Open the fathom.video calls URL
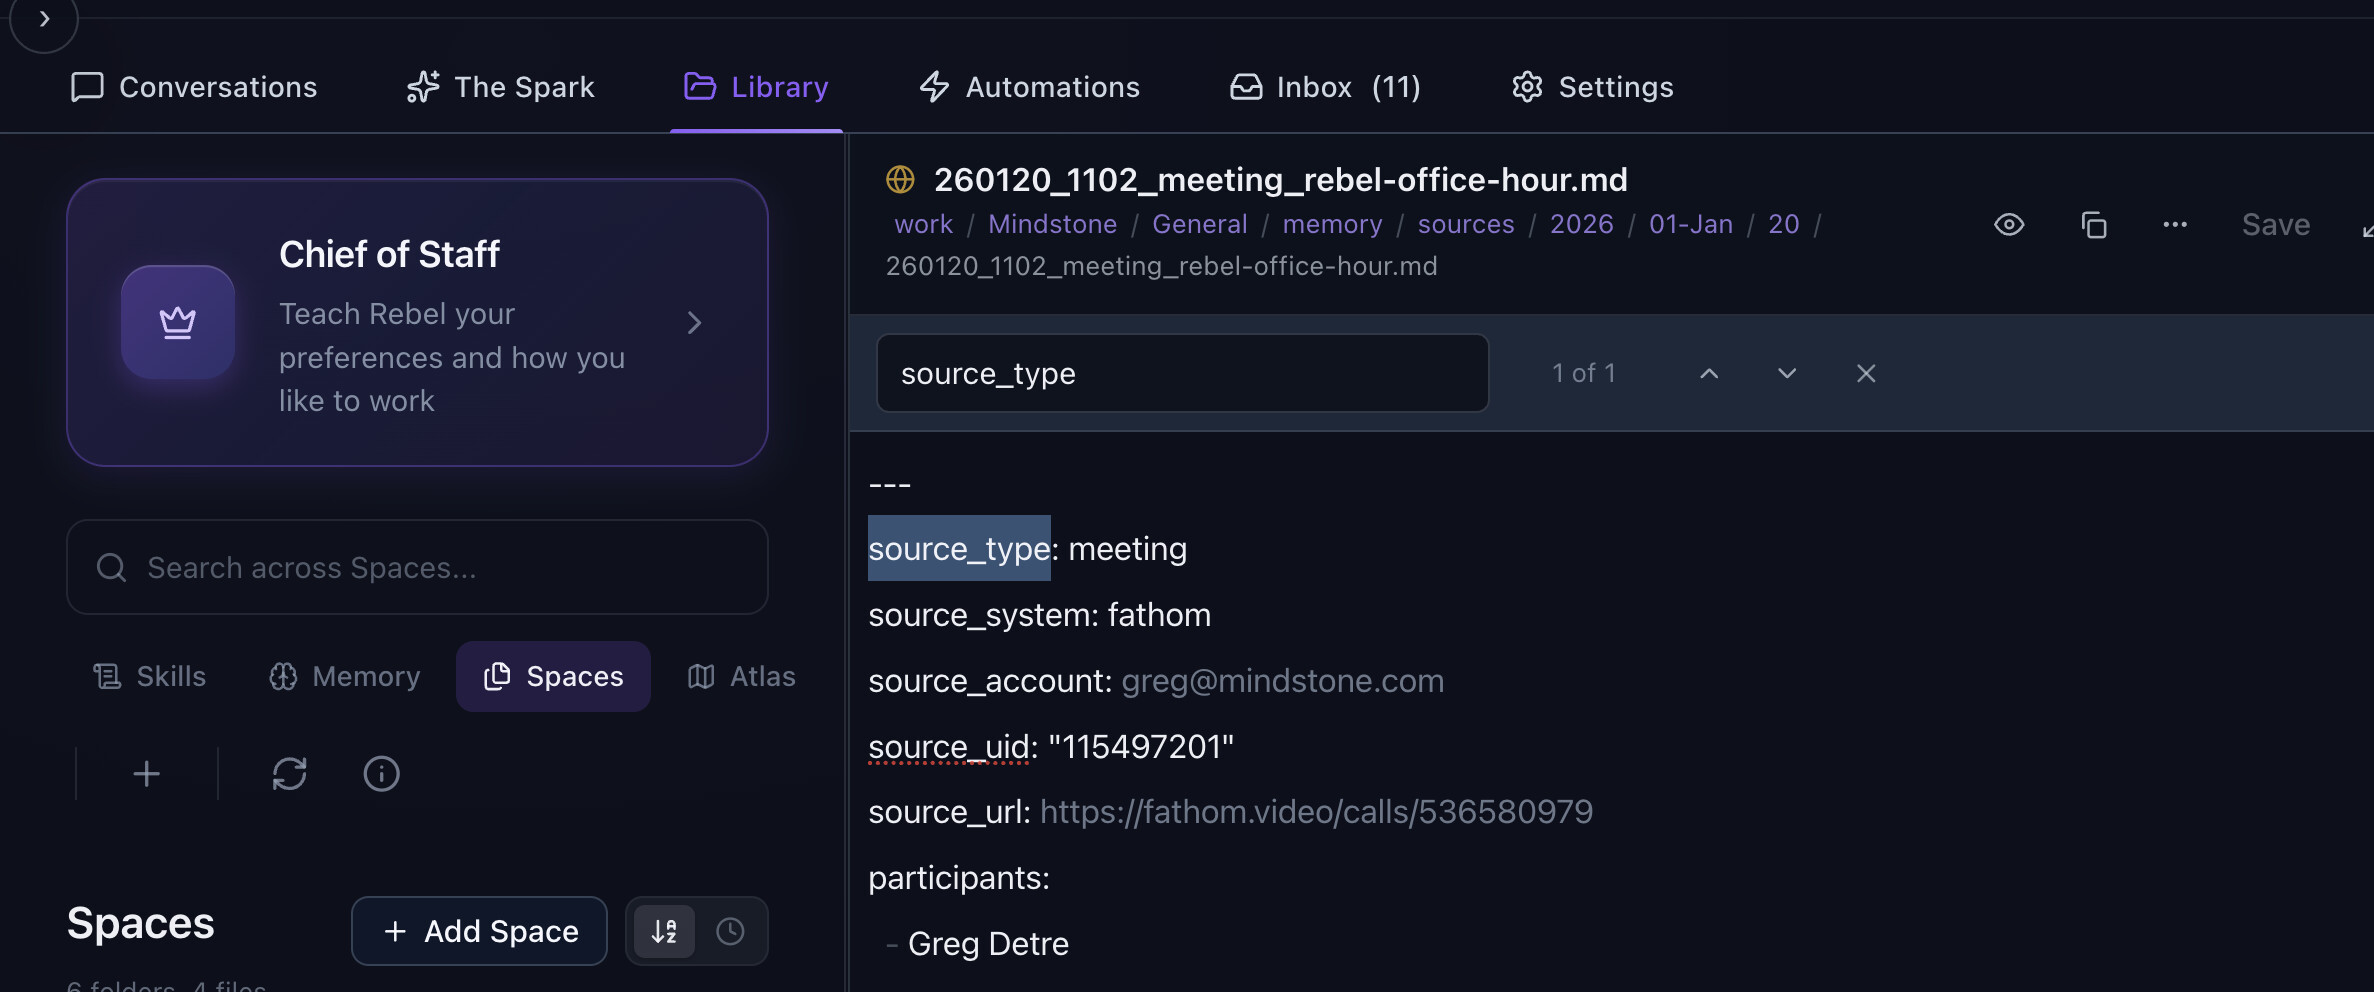Screen dimensions: 2374x992 point(1316,812)
